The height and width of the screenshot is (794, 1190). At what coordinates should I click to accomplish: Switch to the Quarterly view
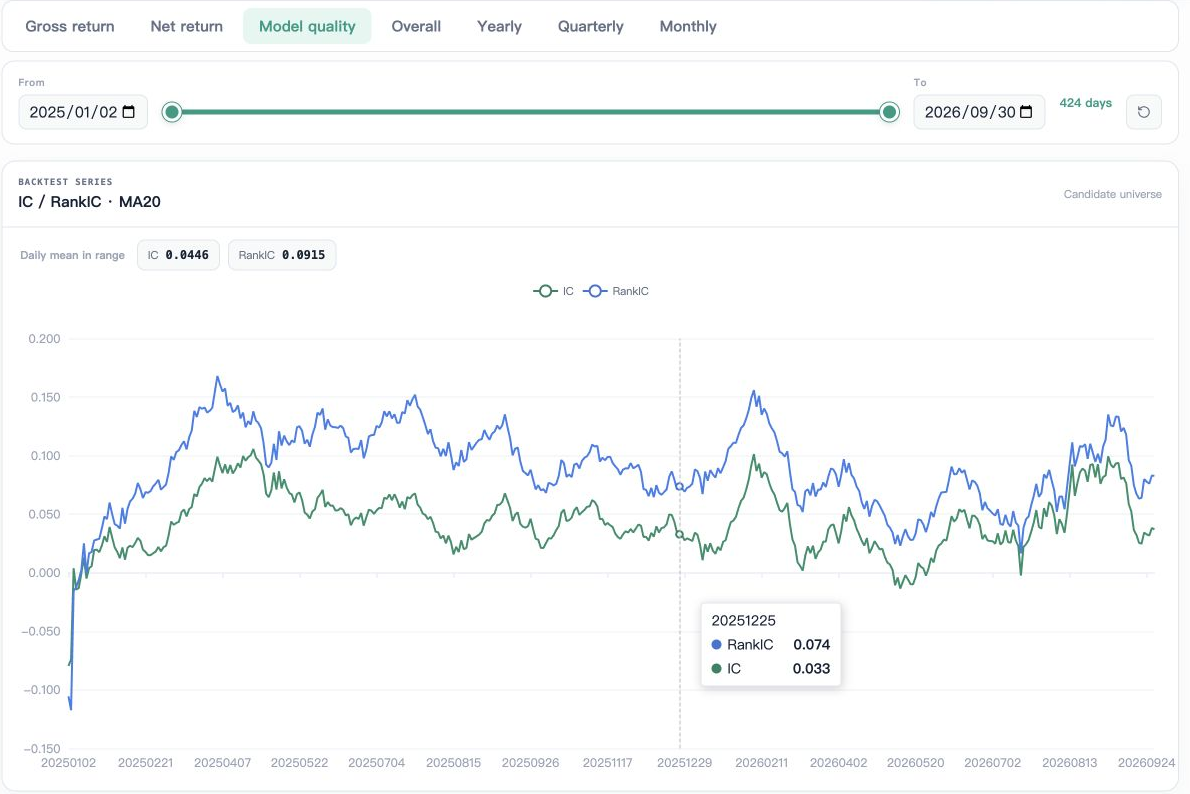coord(590,27)
